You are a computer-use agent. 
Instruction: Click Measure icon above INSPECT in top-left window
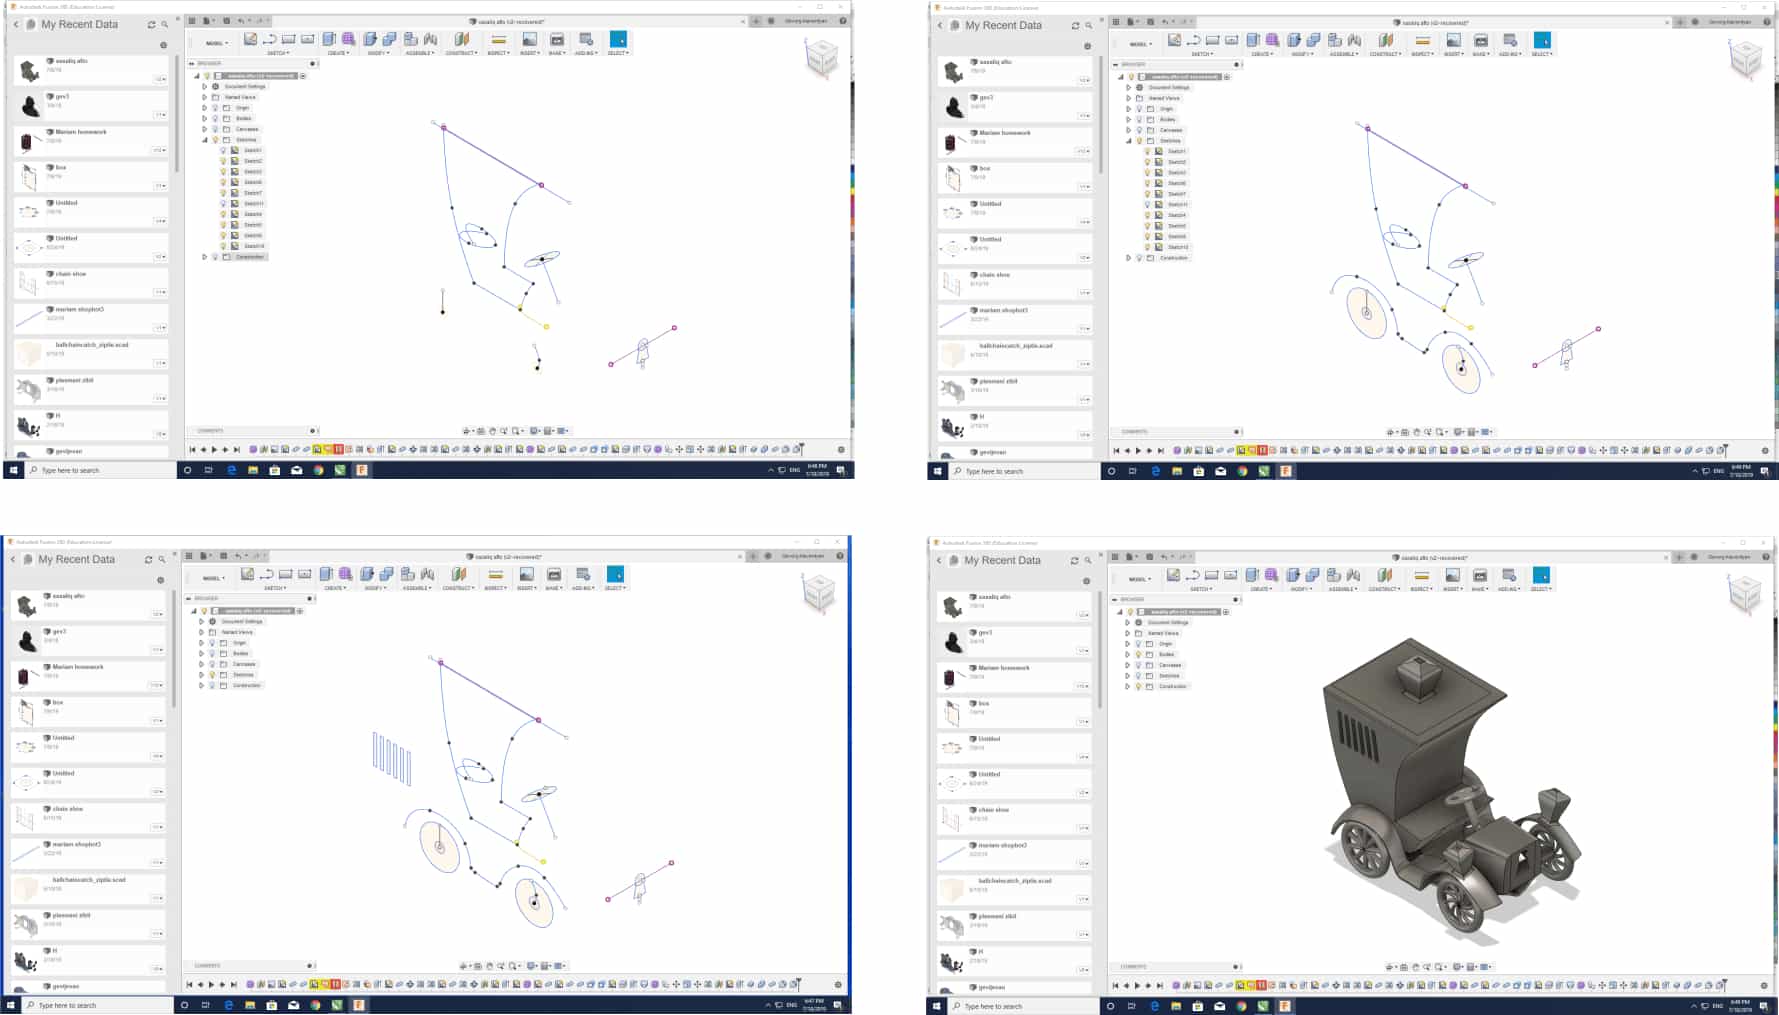coord(498,40)
